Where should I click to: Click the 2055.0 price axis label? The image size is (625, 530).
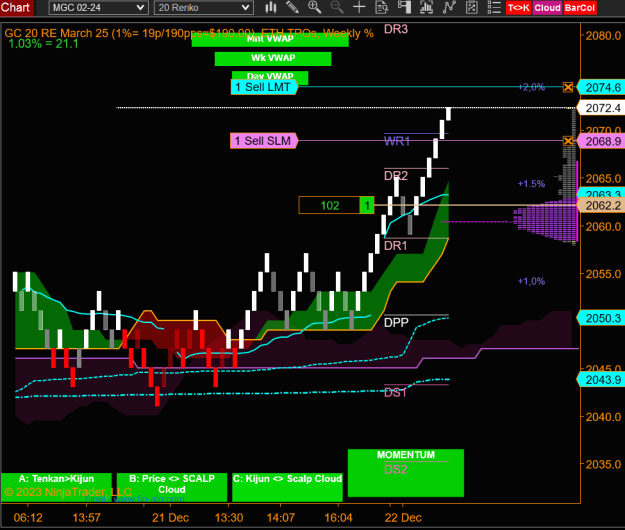coord(603,274)
